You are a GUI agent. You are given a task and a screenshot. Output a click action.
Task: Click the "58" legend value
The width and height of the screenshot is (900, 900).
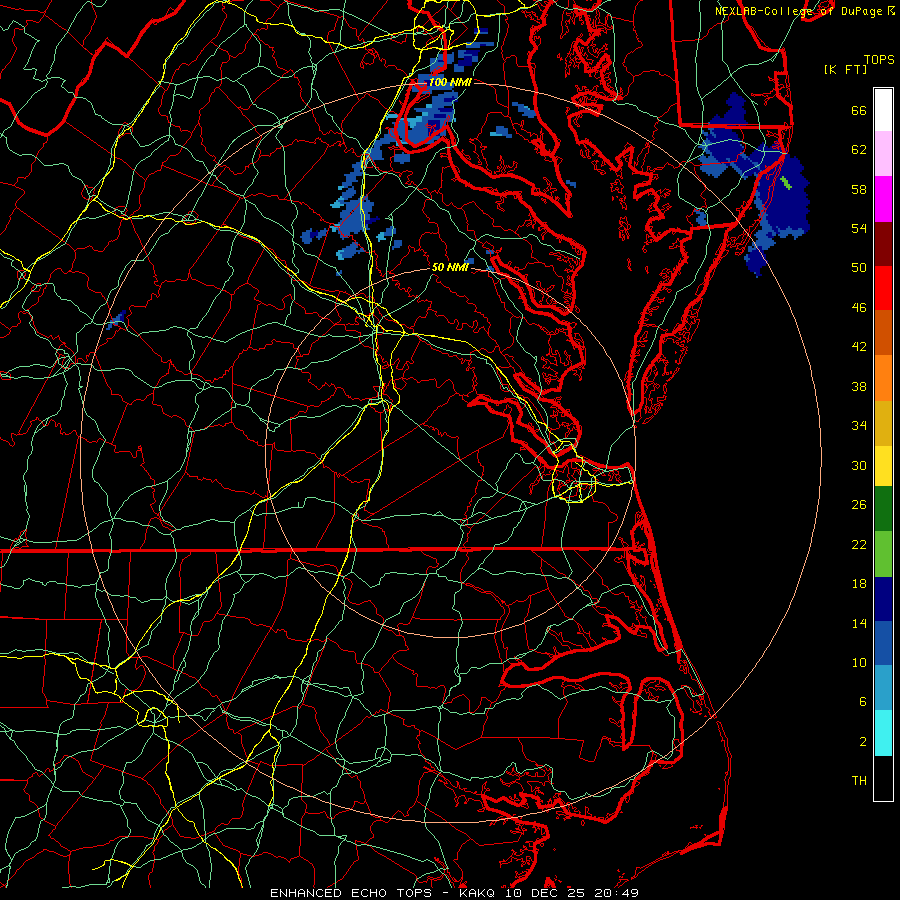(859, 189)
